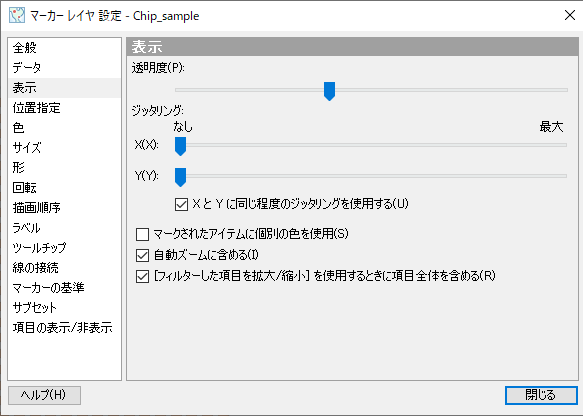Open 項目の表示/非表示 page
Screen dimensions: 583x416
(64, 328)
